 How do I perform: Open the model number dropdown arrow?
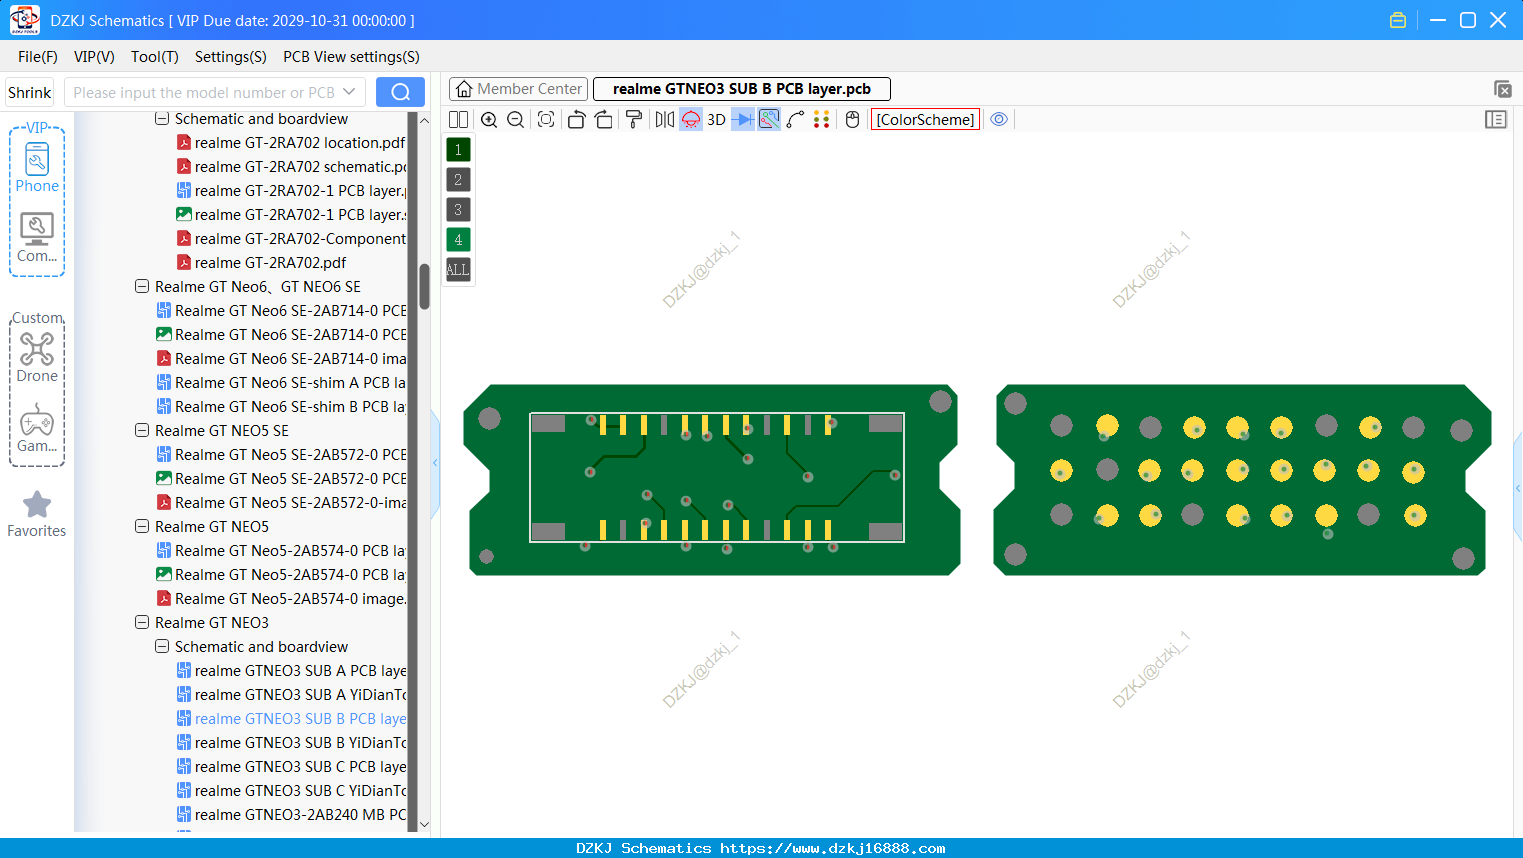pos(349,92)
